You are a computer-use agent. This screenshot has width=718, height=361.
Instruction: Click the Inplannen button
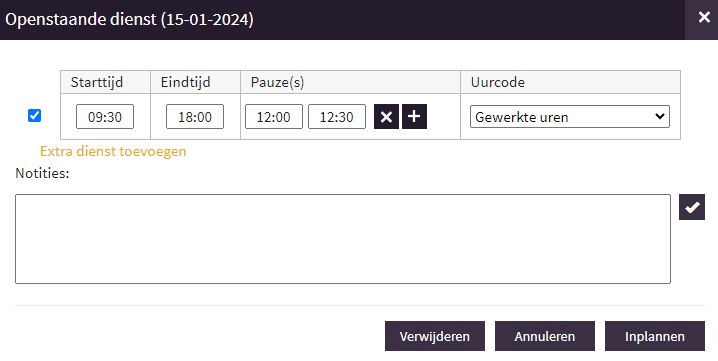click(655, 336)
